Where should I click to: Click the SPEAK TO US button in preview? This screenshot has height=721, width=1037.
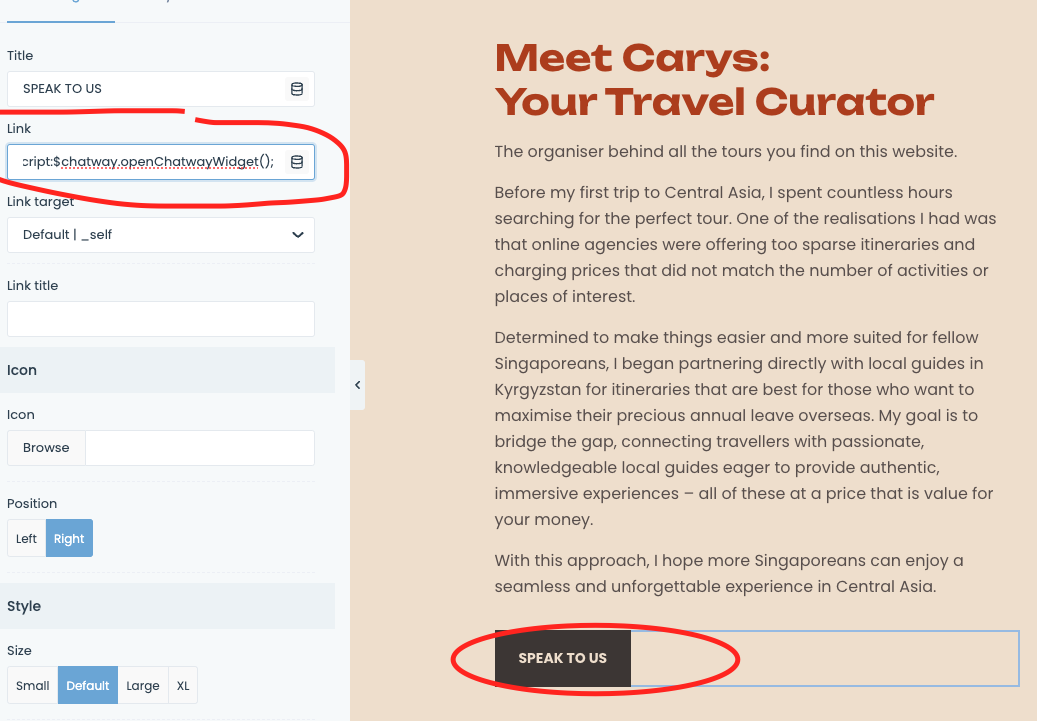(x=563, y=658)
